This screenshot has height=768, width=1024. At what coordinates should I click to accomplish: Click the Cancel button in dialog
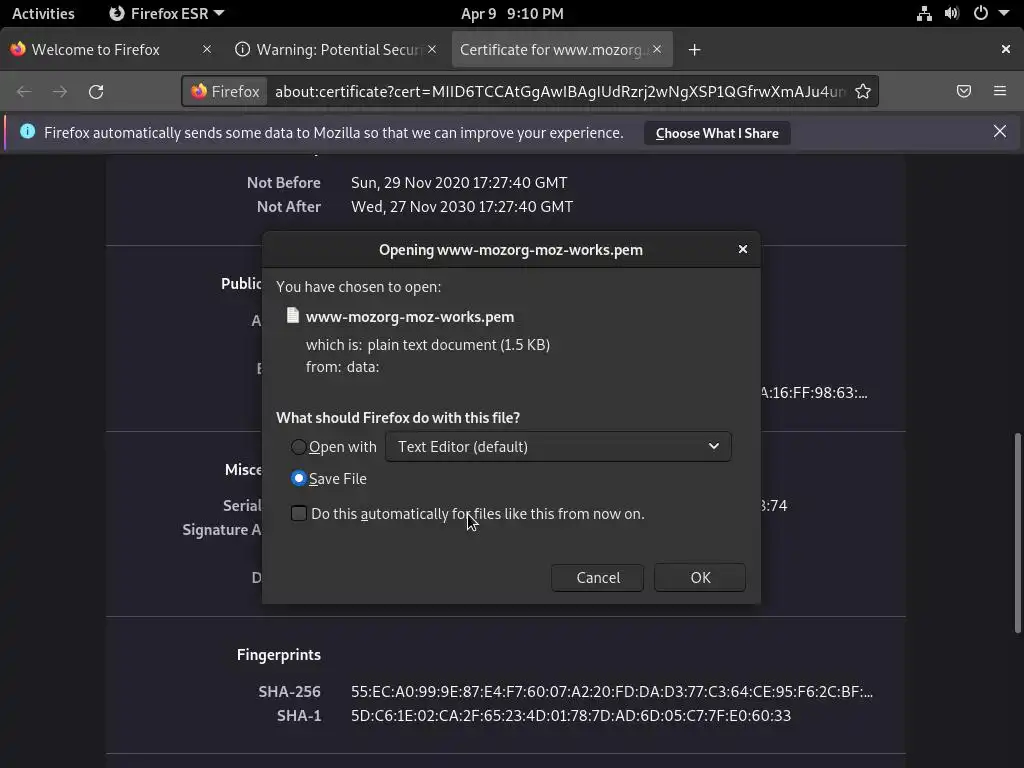tap(598, 577)
